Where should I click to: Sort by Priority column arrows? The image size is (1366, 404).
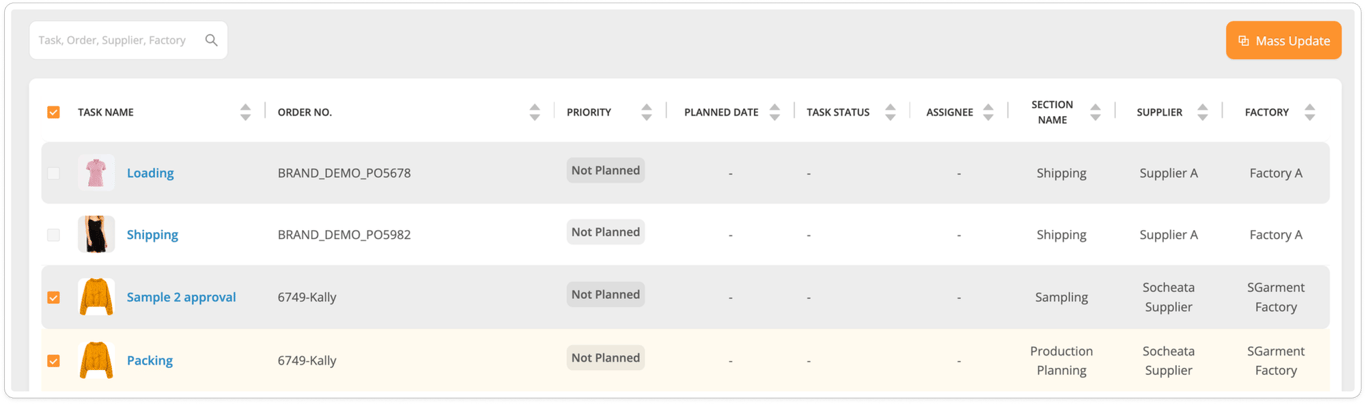click(x=646, y=112)
